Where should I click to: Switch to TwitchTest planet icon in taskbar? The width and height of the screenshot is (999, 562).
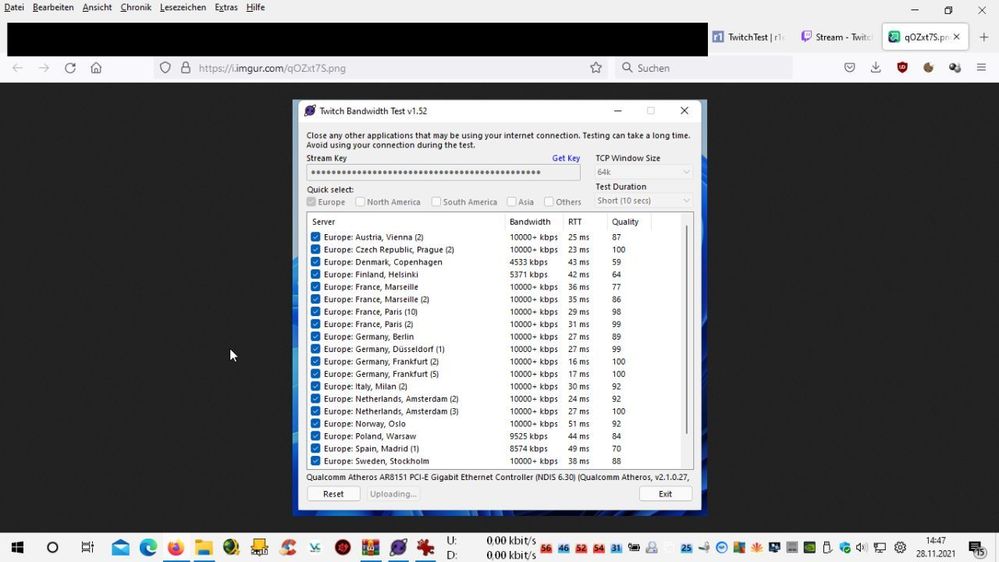click(x=399, y=547)
